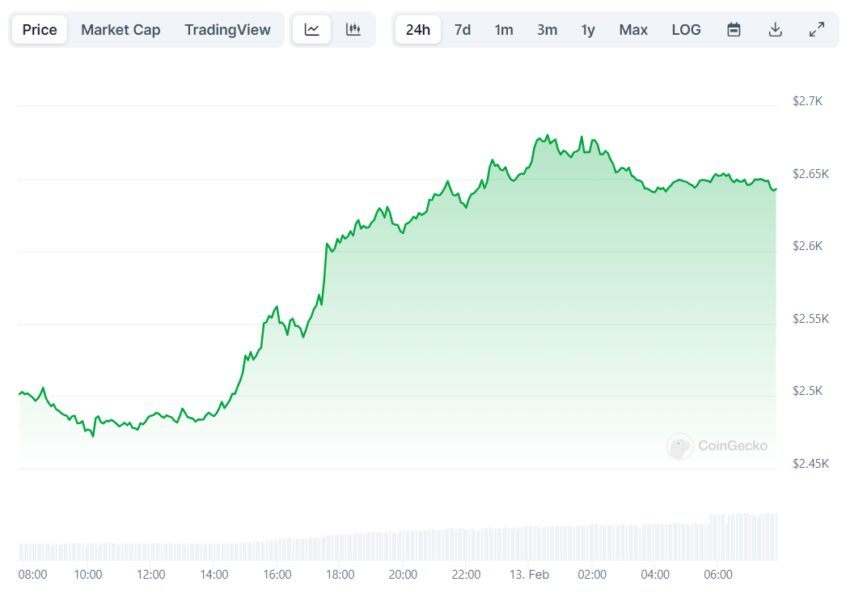Show Max price history

tap(633, 30)
